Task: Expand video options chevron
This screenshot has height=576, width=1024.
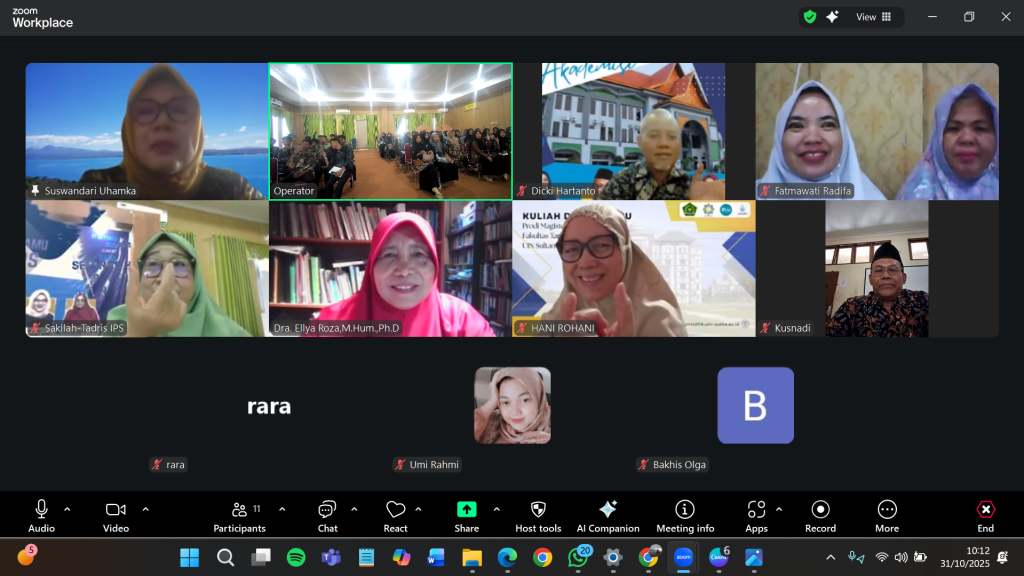Action: (145, 509)
